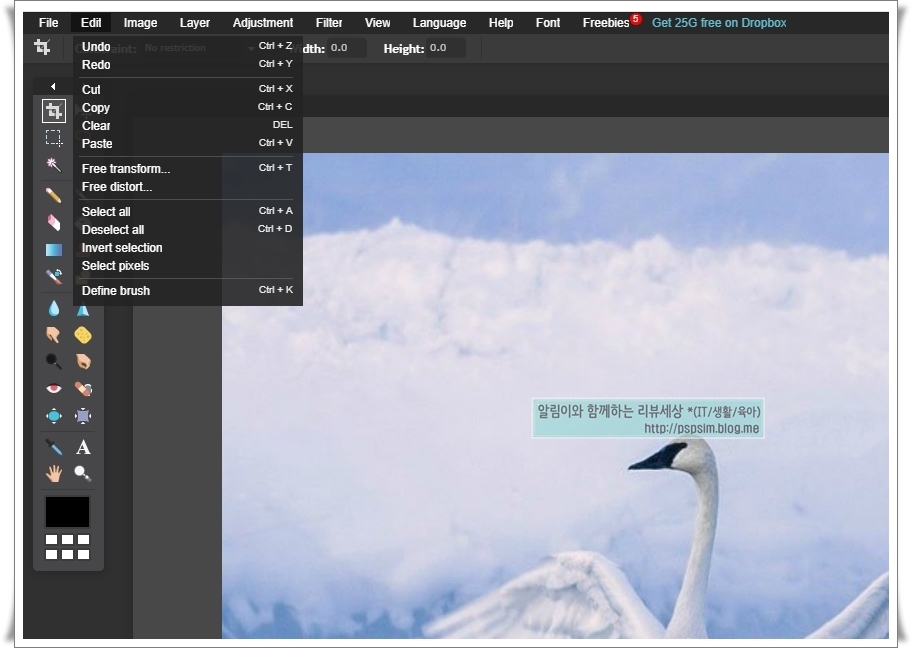Select the Smudge finger tool
Screen dimensions: 912x648
[x=54, y=335]
